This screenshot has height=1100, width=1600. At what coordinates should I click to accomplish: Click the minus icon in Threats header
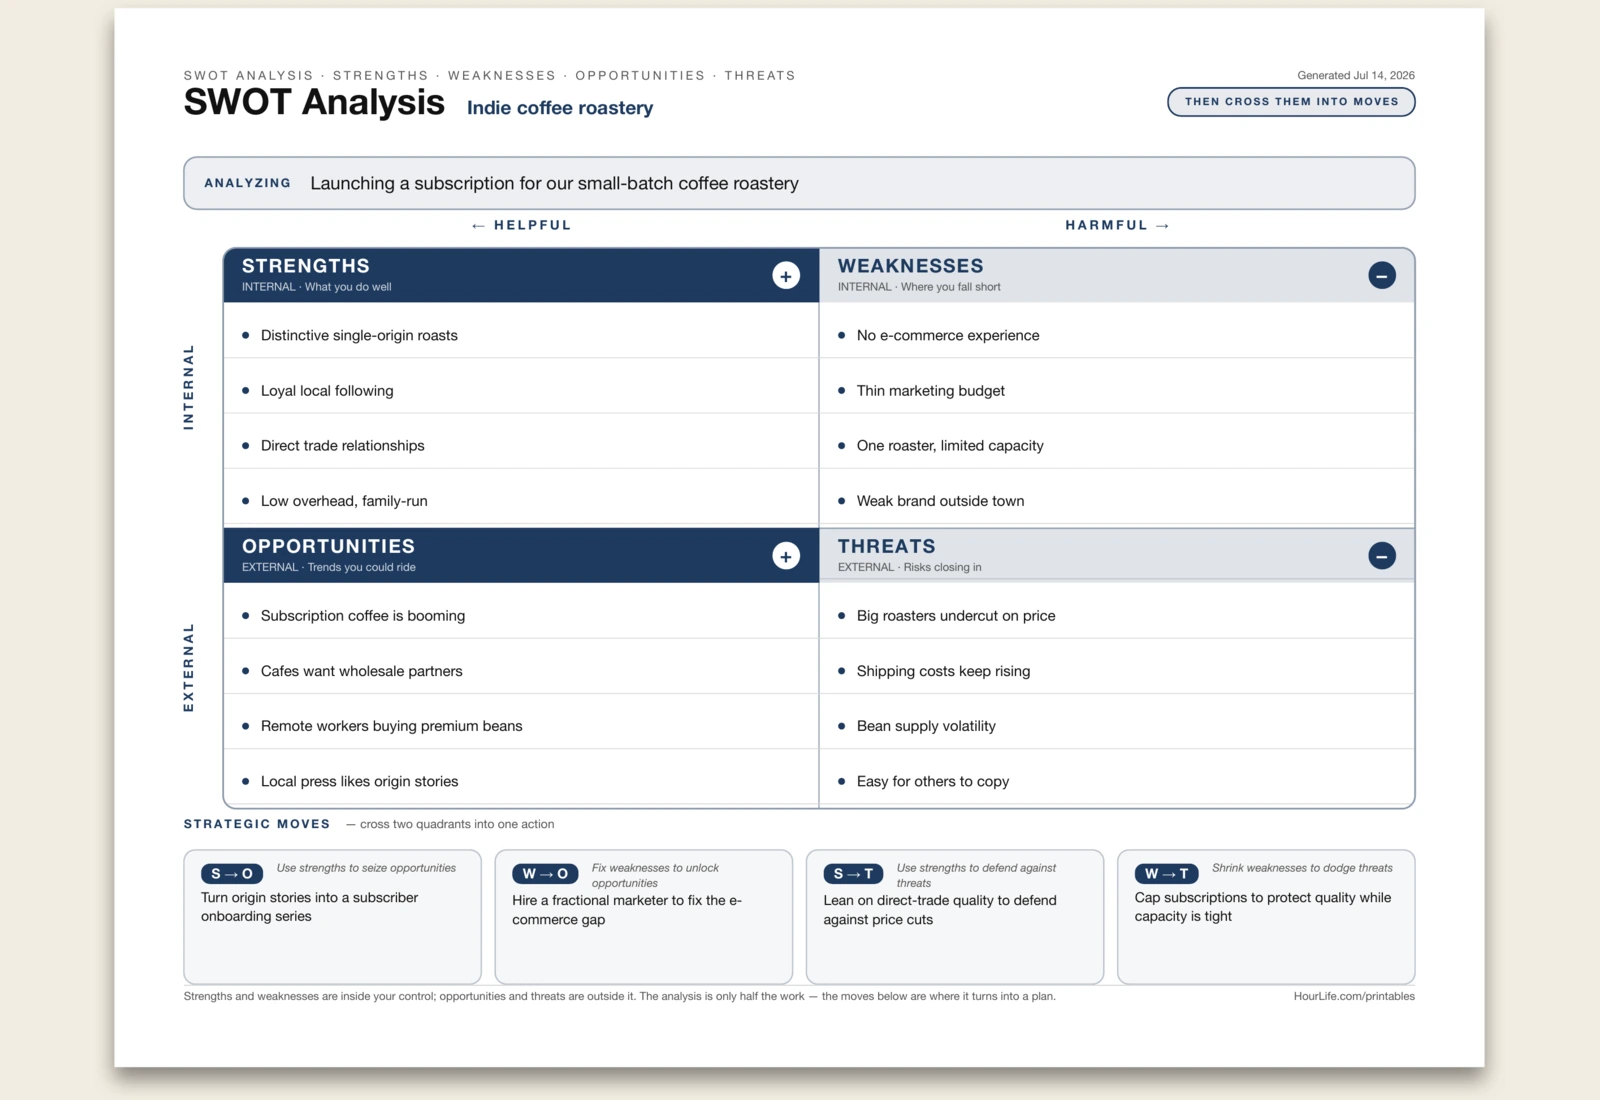[1382, 556]
